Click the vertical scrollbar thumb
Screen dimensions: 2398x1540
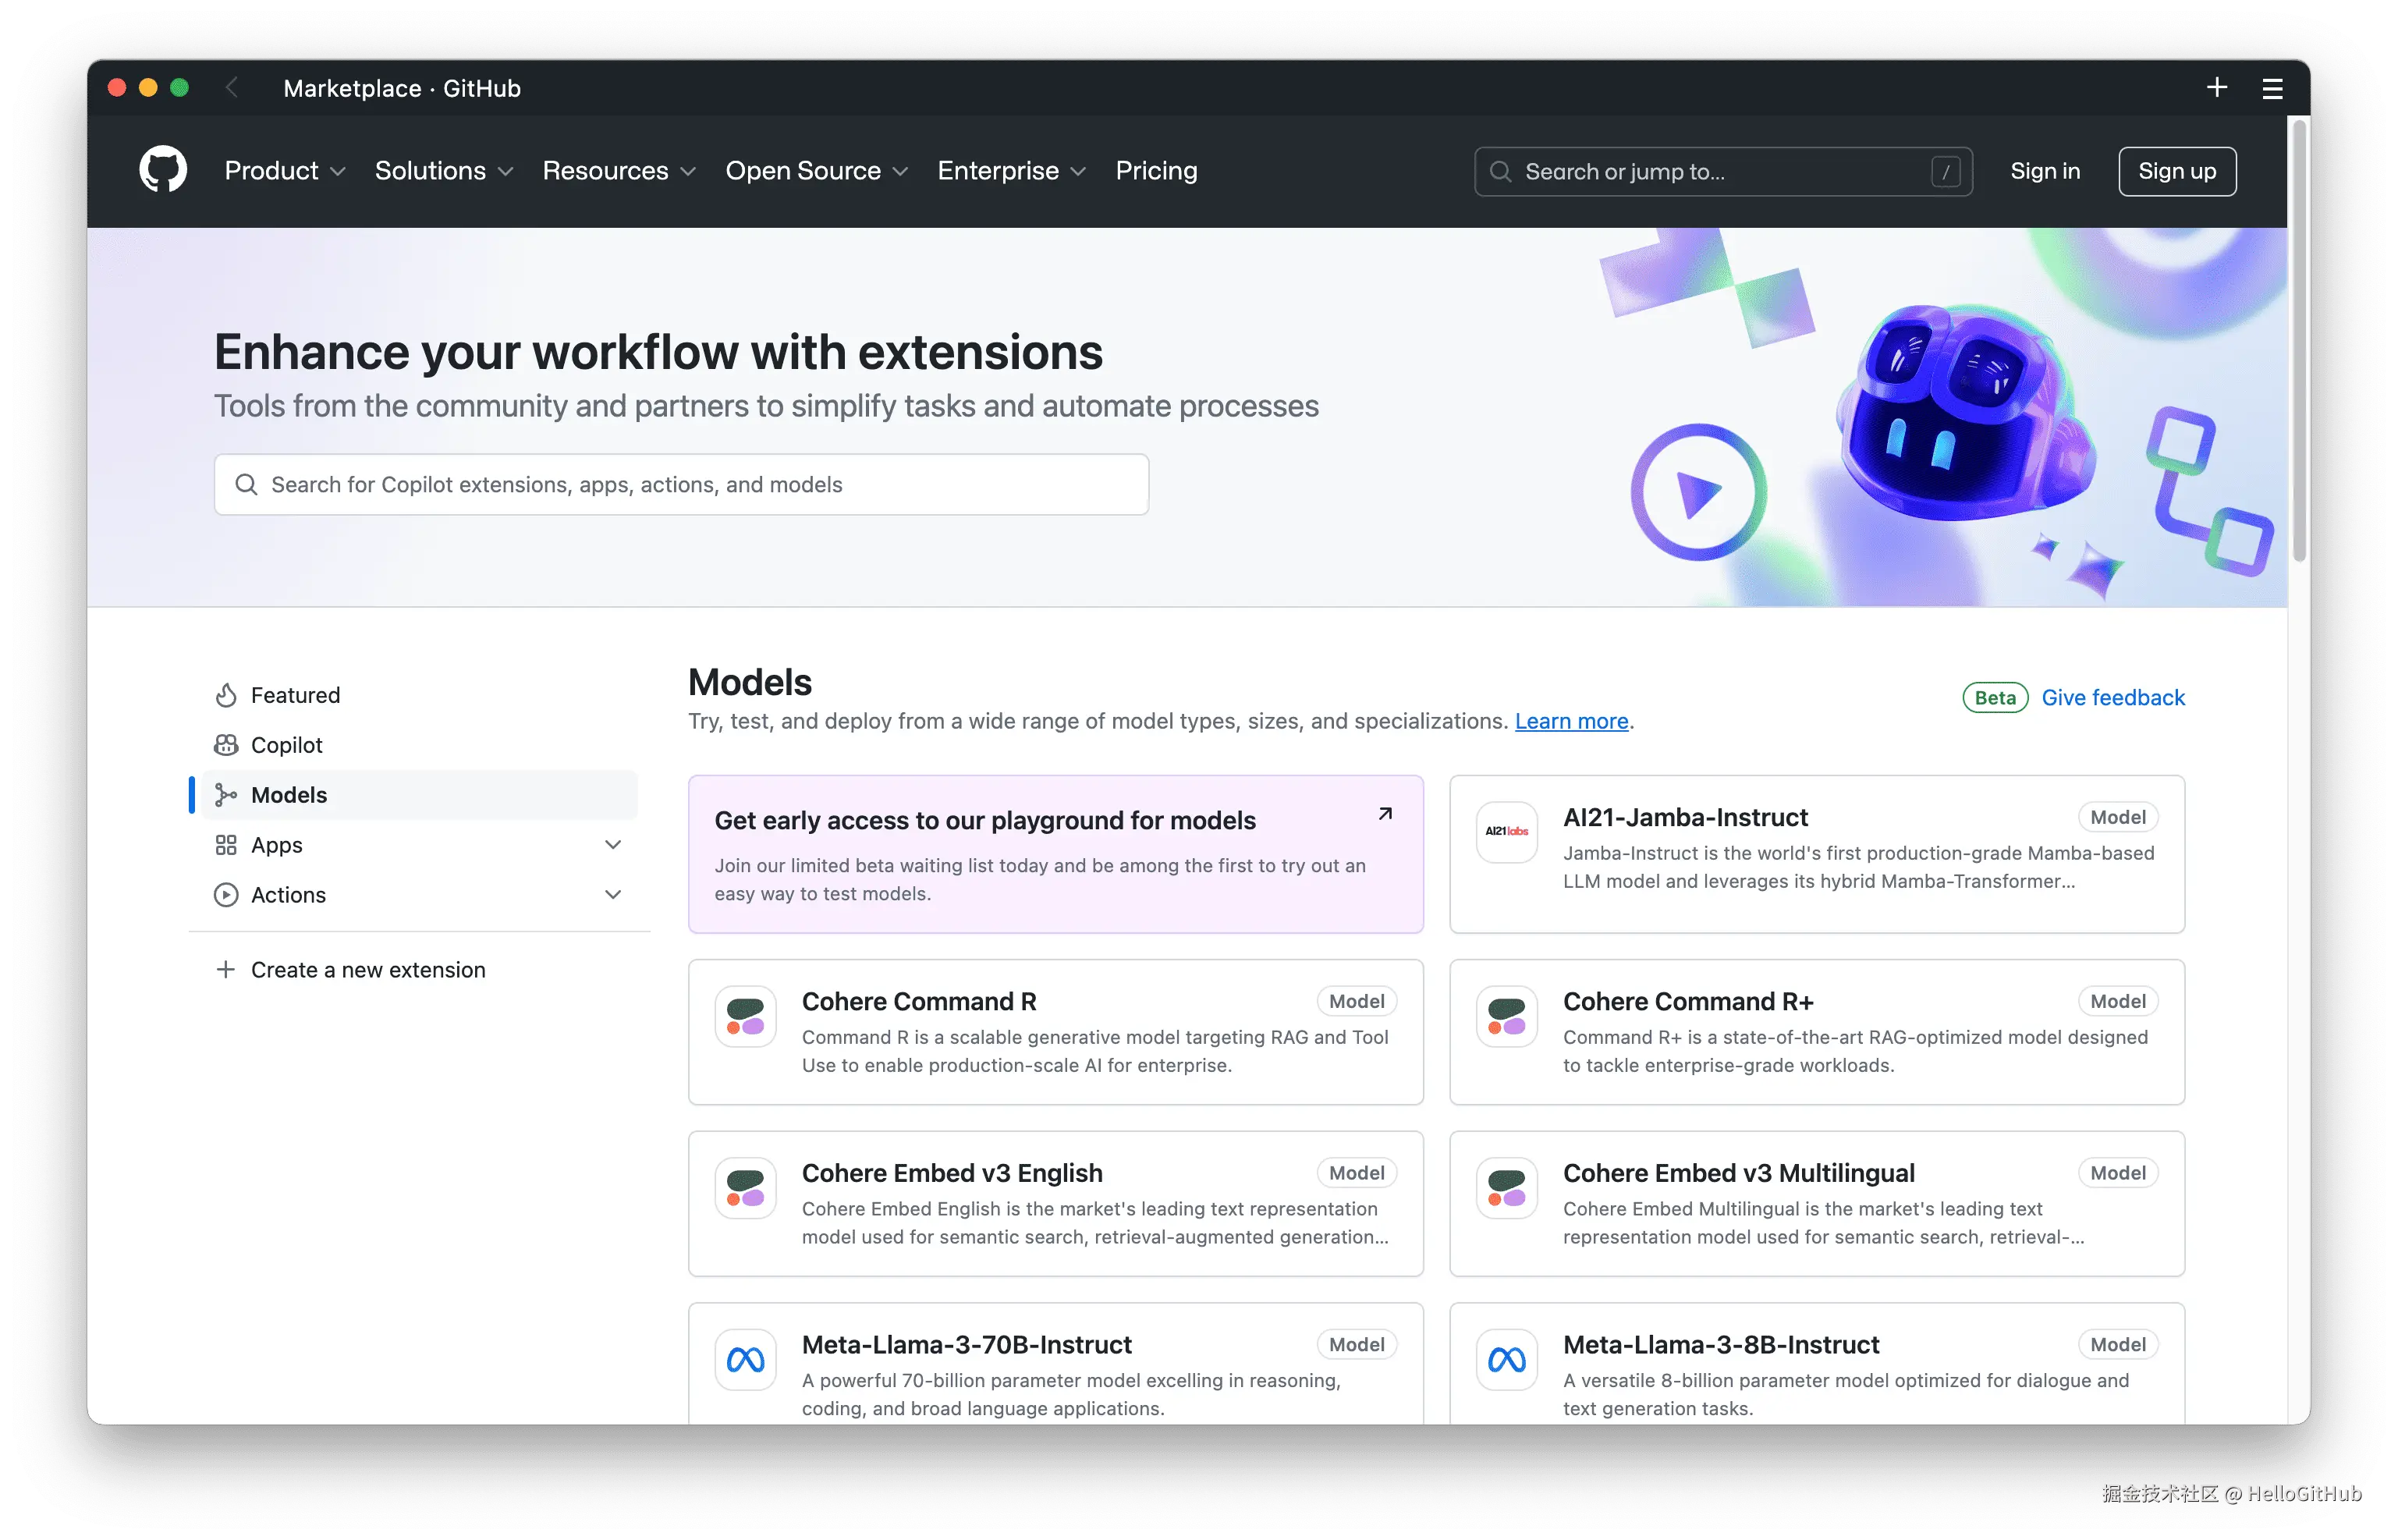[x=2299, y=340]
